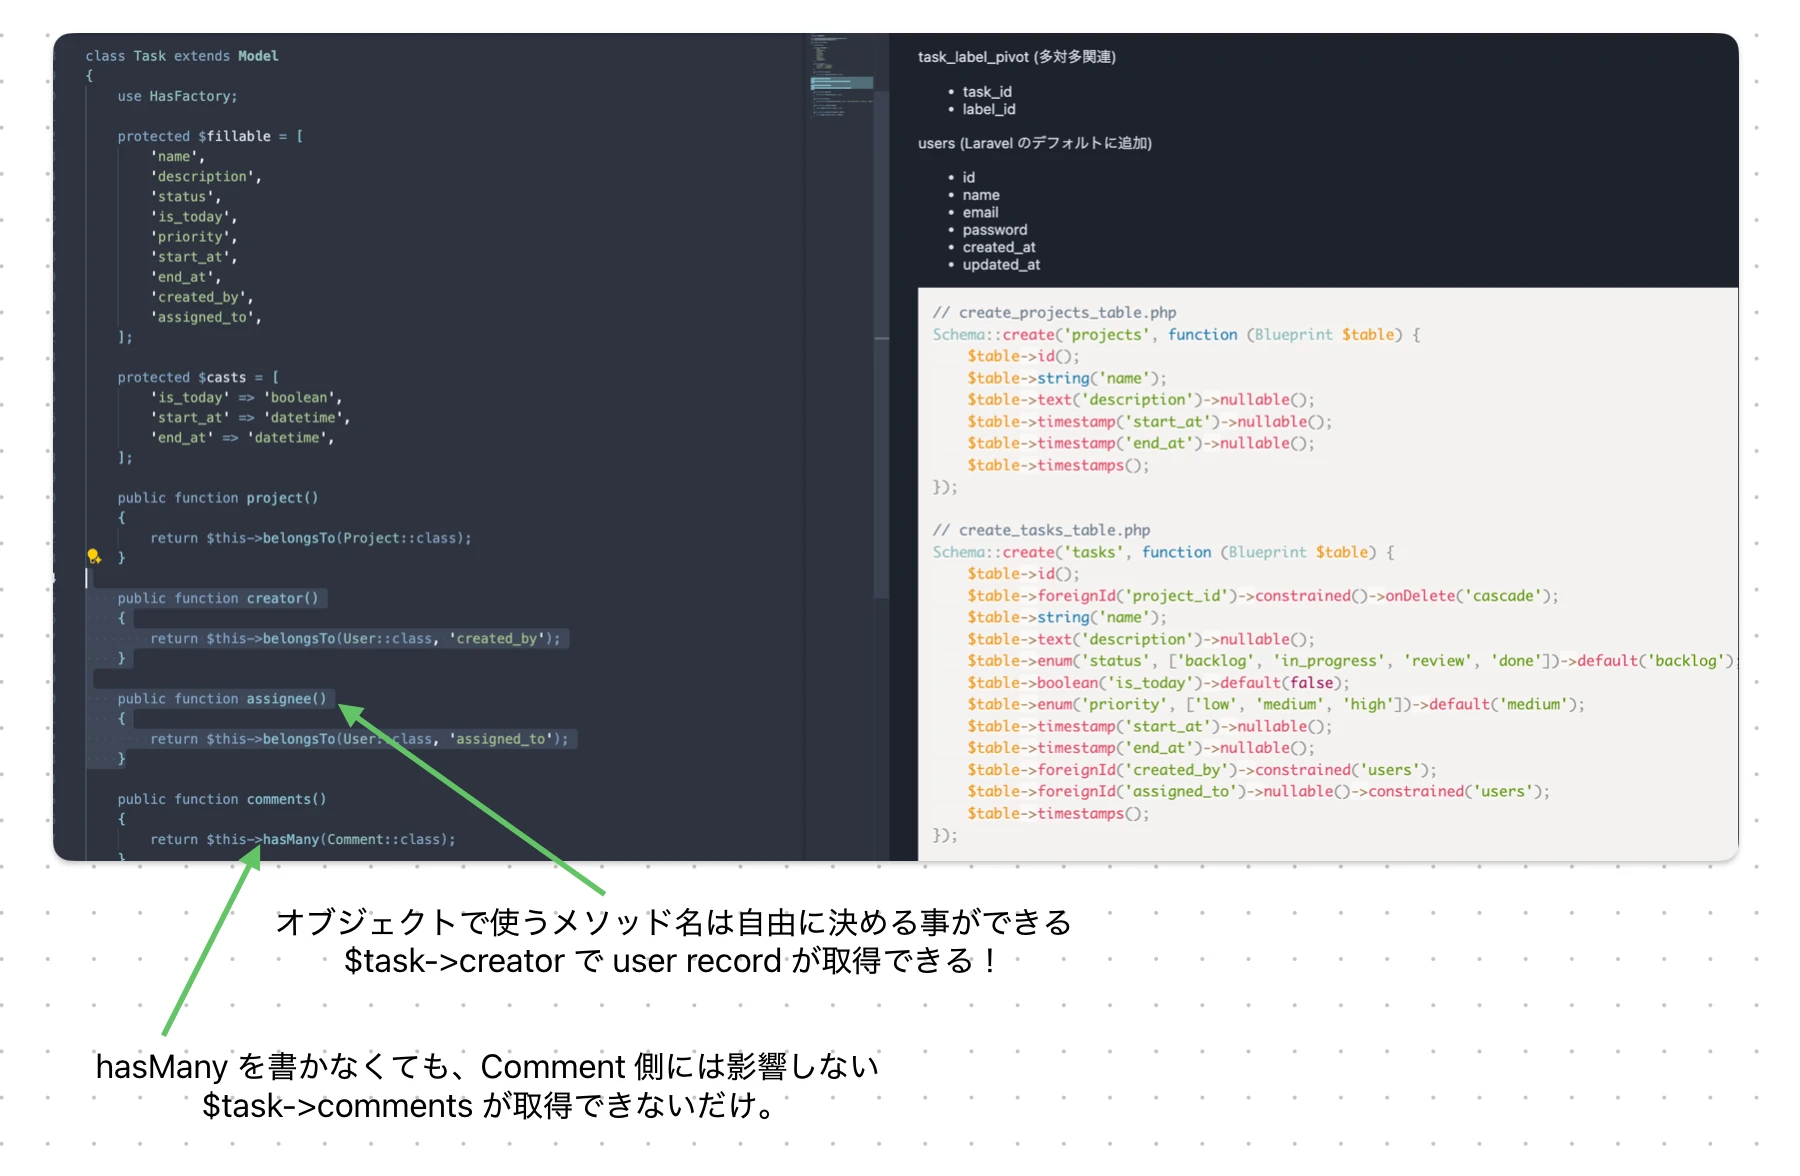
Task: Click the Schema::create('tasks') line
Action: click(1162, 552)
